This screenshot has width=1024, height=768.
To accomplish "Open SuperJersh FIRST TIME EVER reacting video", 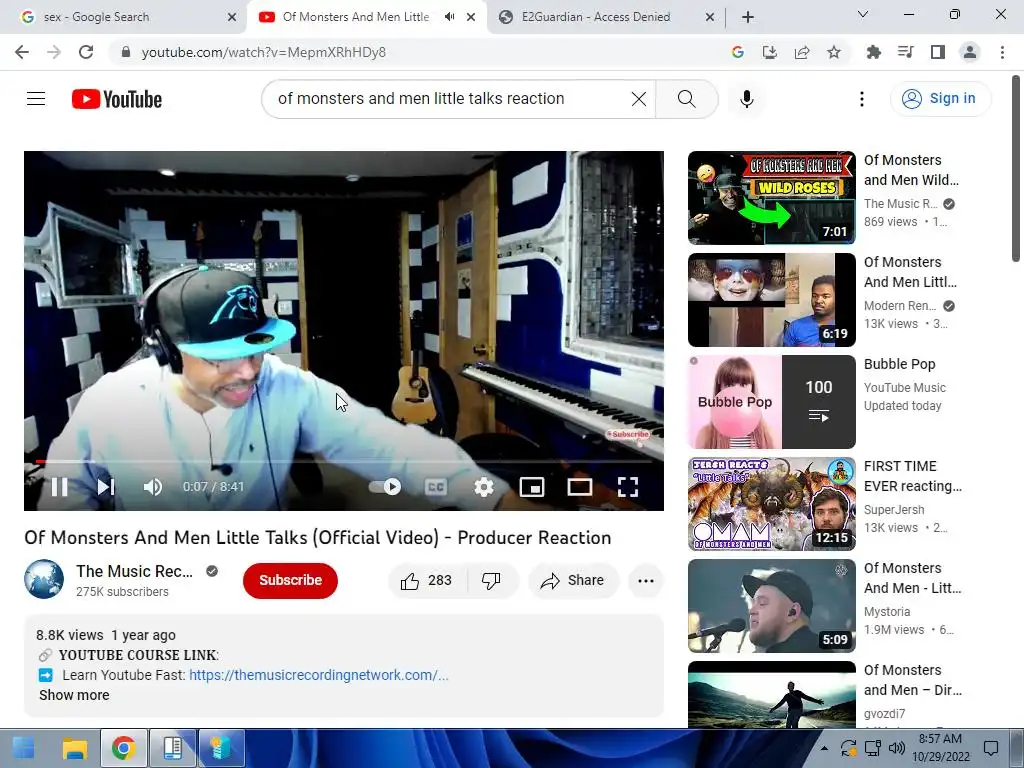I will (x=771, y=504).
